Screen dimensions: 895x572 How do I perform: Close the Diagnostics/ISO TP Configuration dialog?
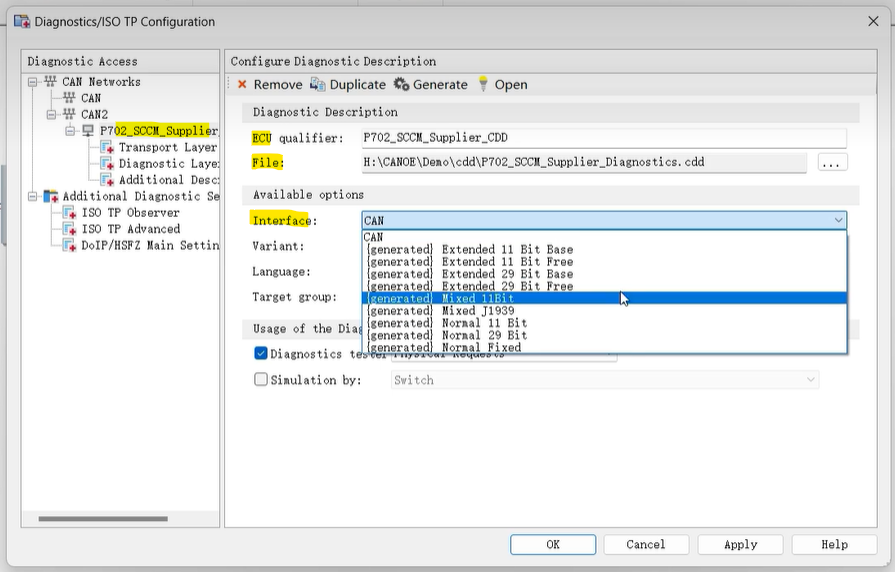[x=873, y=22]
